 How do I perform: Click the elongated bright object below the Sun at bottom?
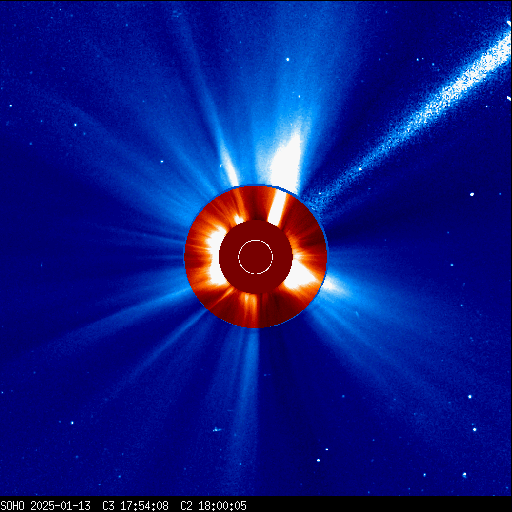[217, 429]
